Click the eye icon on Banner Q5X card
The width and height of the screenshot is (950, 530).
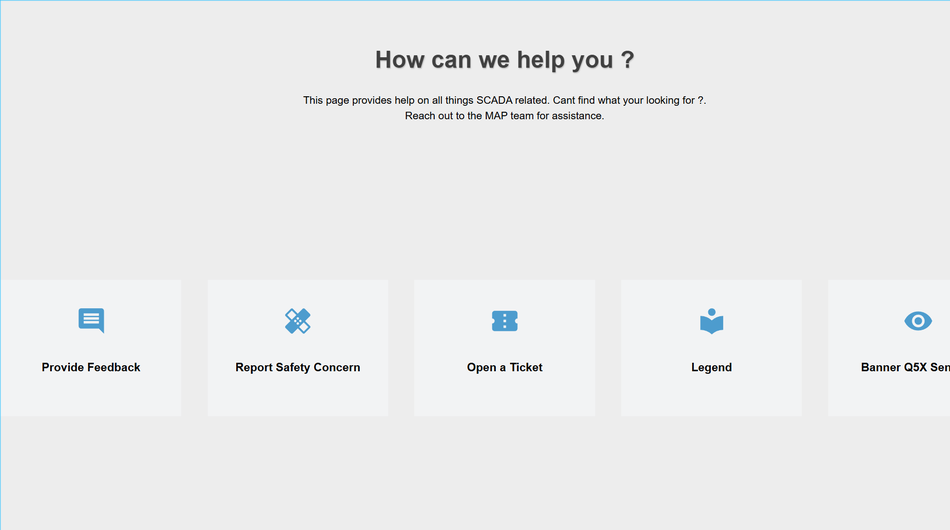click(918, 321)
